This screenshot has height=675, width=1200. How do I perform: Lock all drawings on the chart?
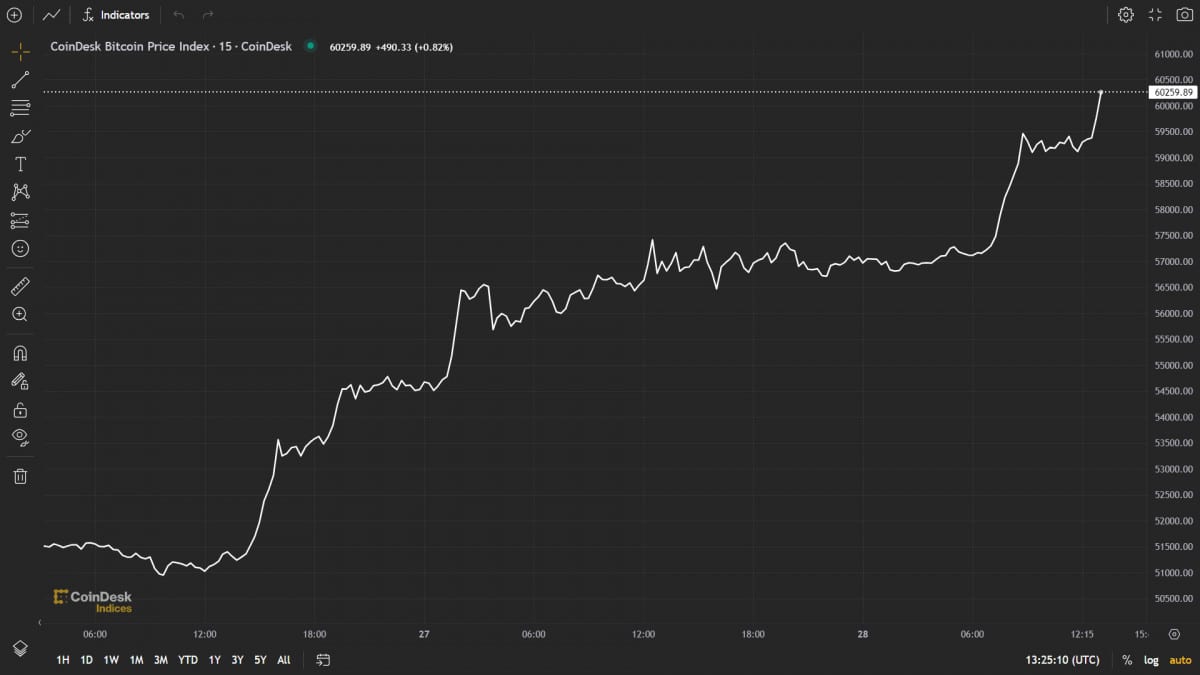pos(20,409)
